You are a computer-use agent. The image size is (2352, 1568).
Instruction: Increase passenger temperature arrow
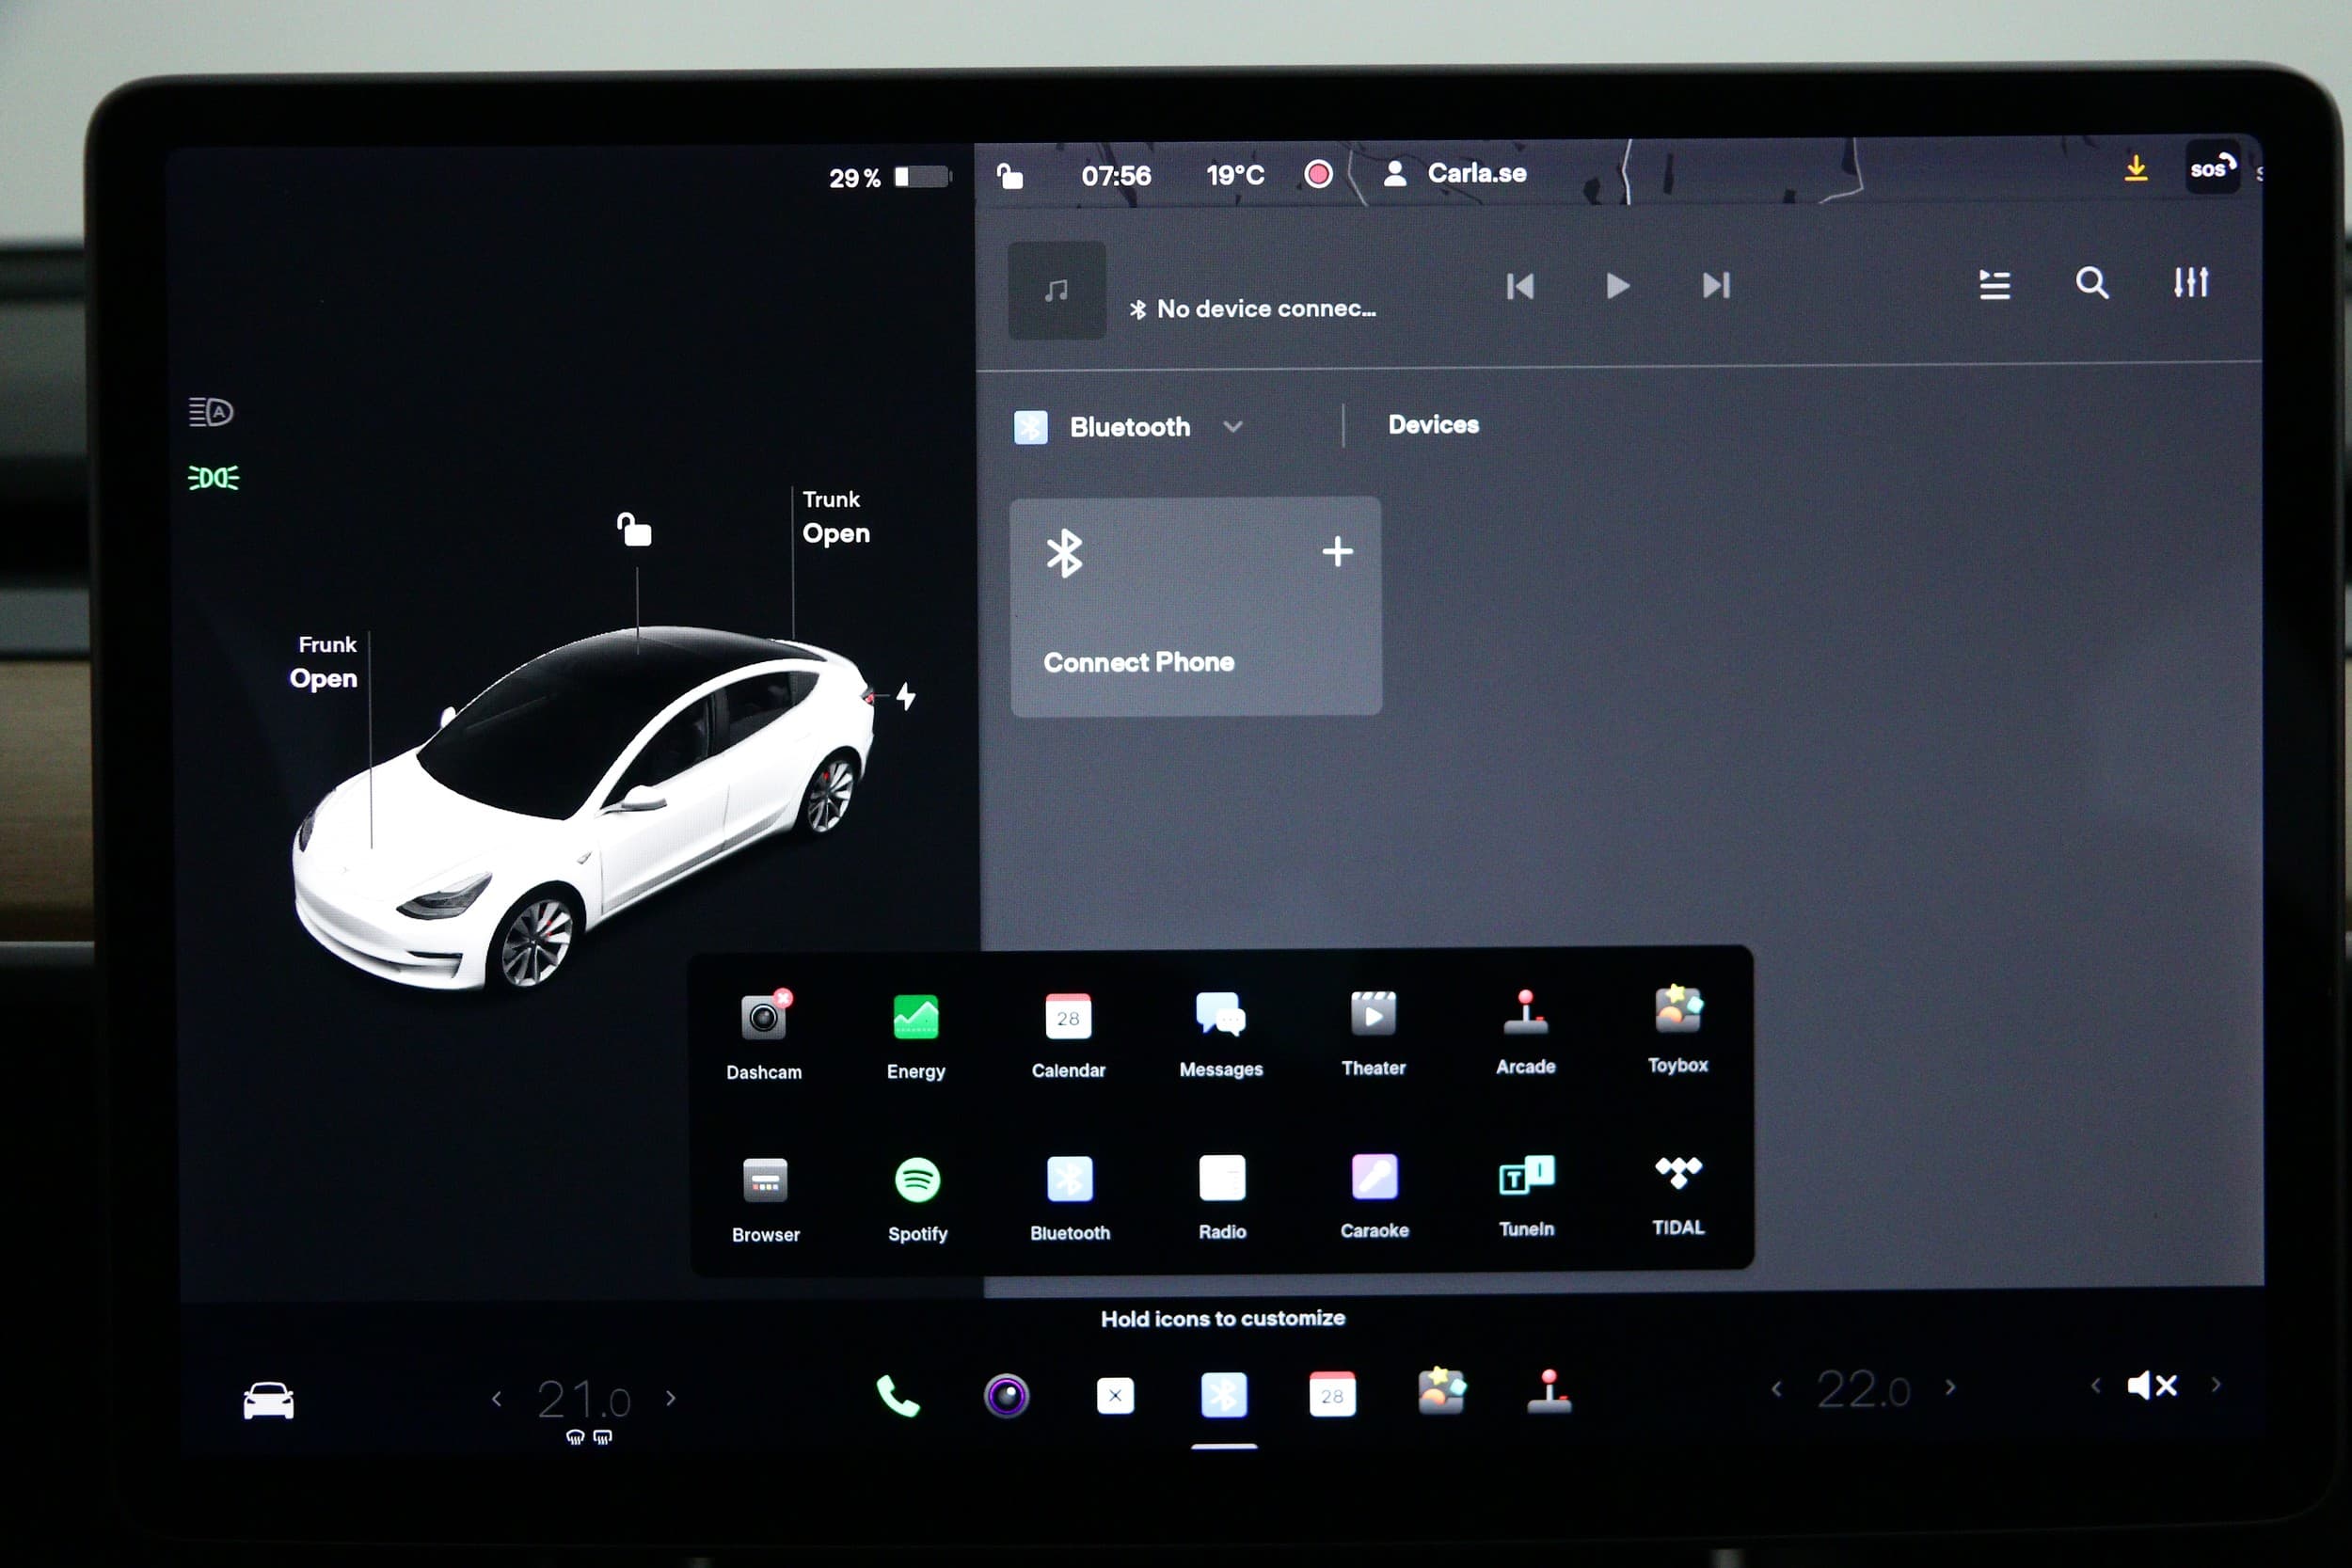(x=1950, y=1387)
